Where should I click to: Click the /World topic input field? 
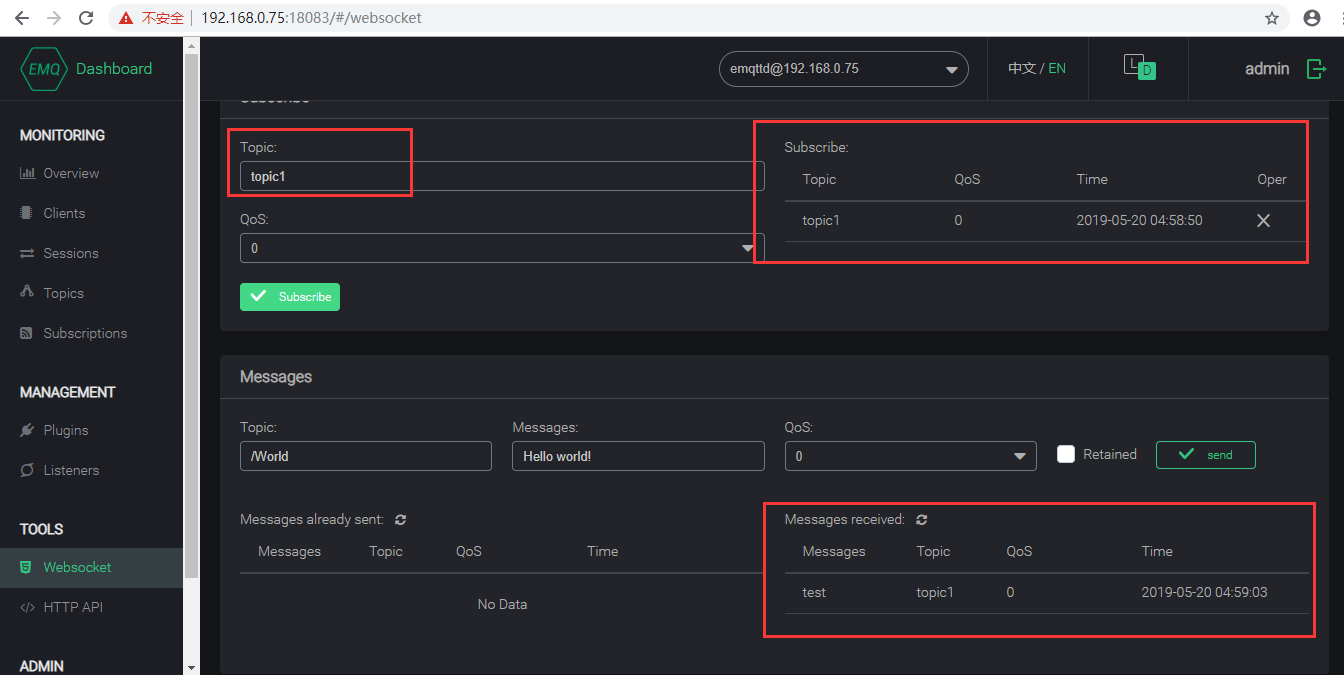(x=366, y=455)
